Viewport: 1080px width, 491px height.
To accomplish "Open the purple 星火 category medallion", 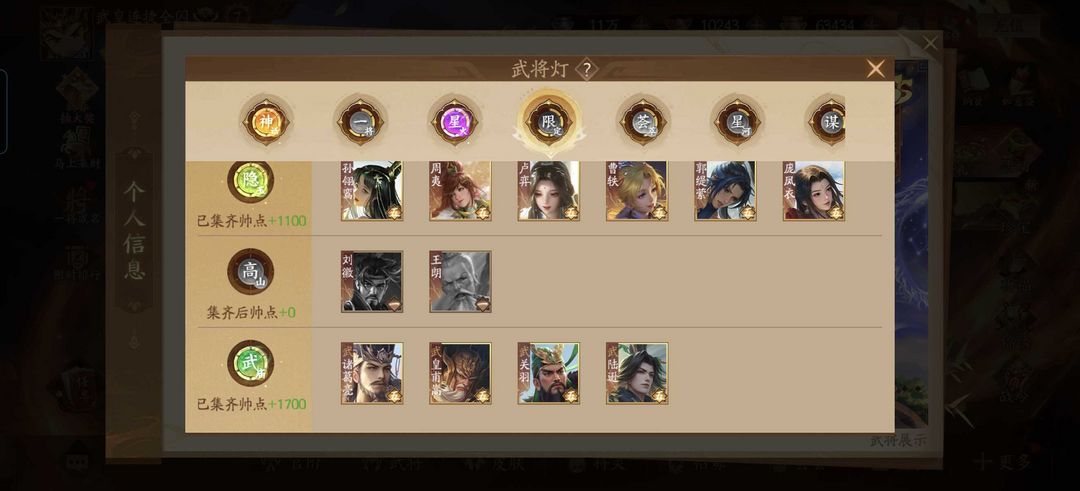I will pyautogui.click(x=455, y=122).
